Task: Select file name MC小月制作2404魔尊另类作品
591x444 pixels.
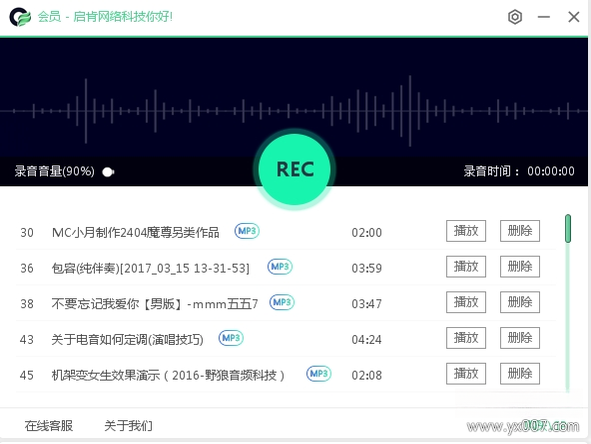Action: pyautogui.click(x=135, y=233)
